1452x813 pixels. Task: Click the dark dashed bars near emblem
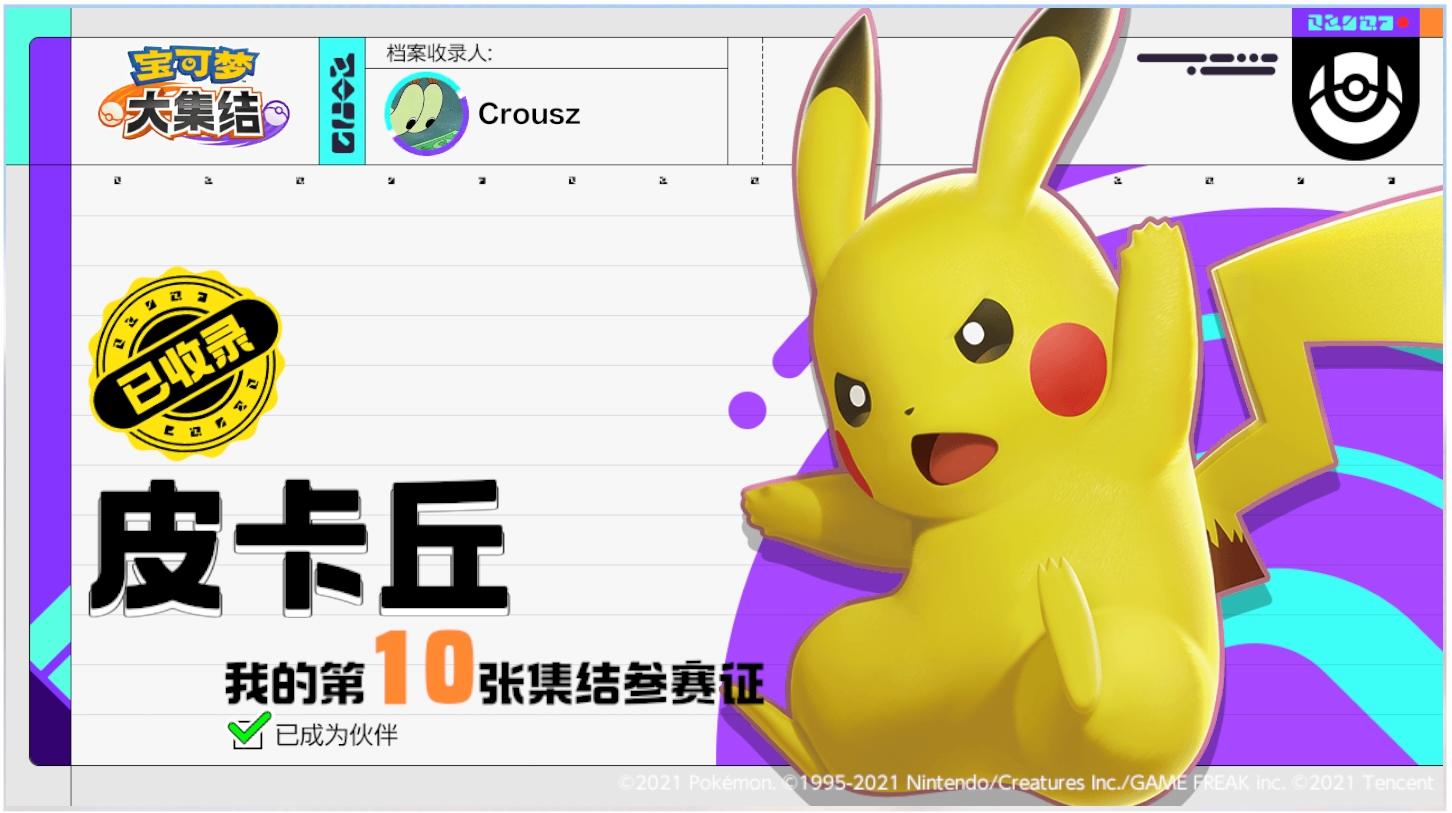pyautogui.click(x=1207, y=64)
